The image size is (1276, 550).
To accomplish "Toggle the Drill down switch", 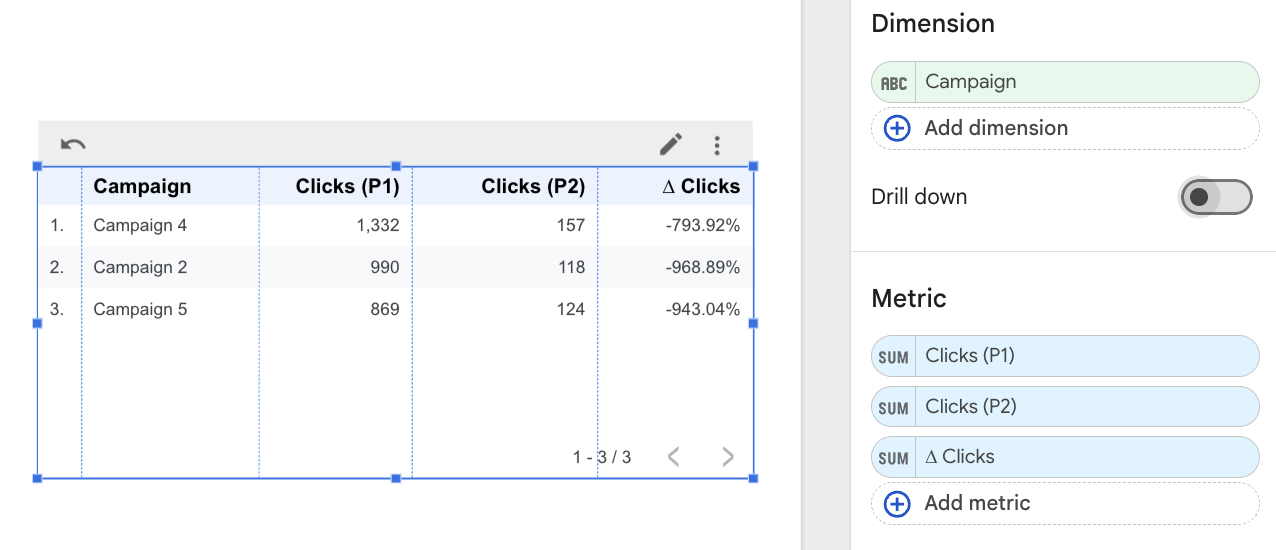I will [1216, 197].
